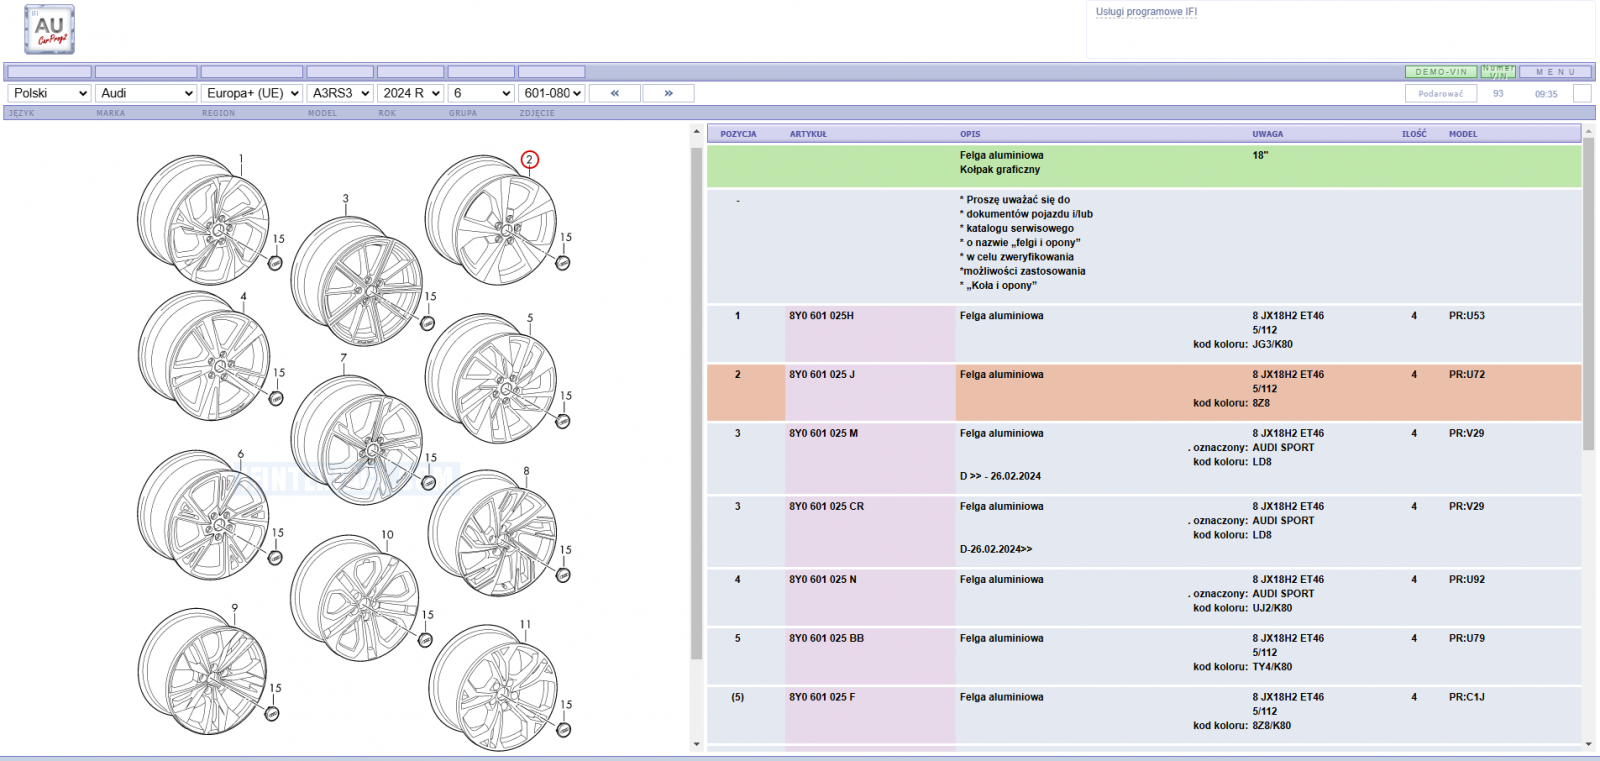This screenshot has height=761, width=1600.
Task: Select circled wheel number 2 in diagram
Action: (x=530, y=160)
